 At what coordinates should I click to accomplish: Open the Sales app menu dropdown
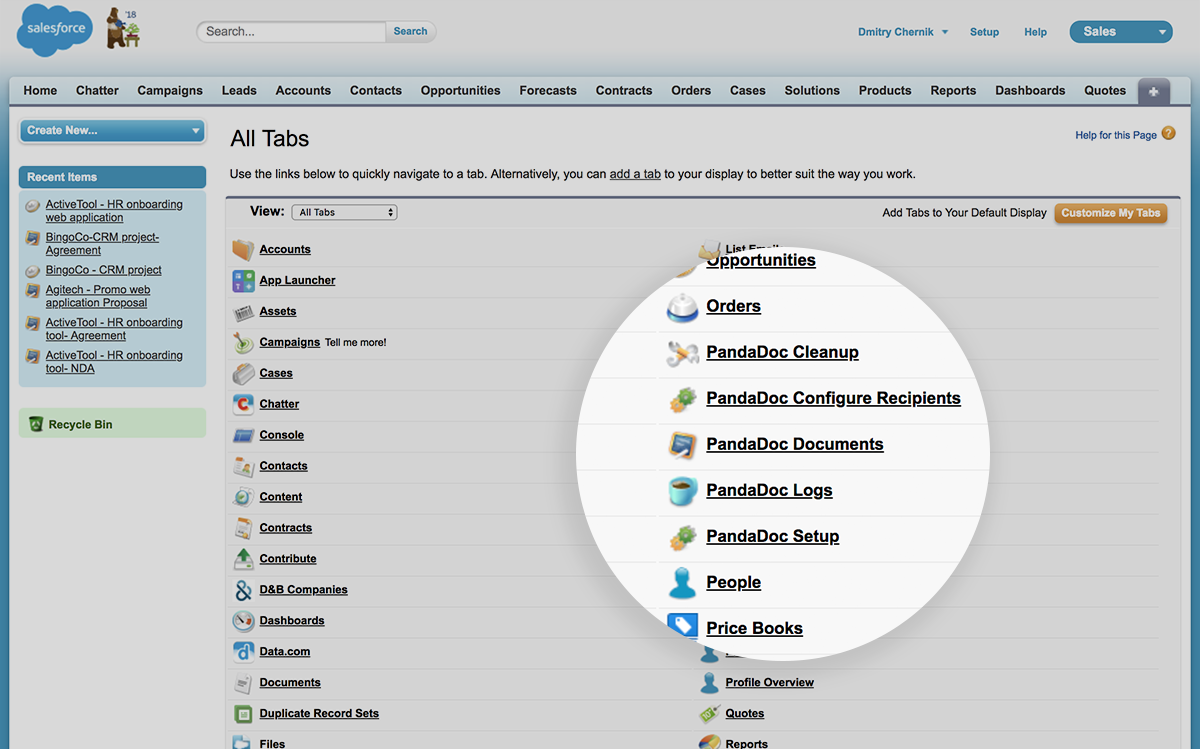coord(1120,32)
